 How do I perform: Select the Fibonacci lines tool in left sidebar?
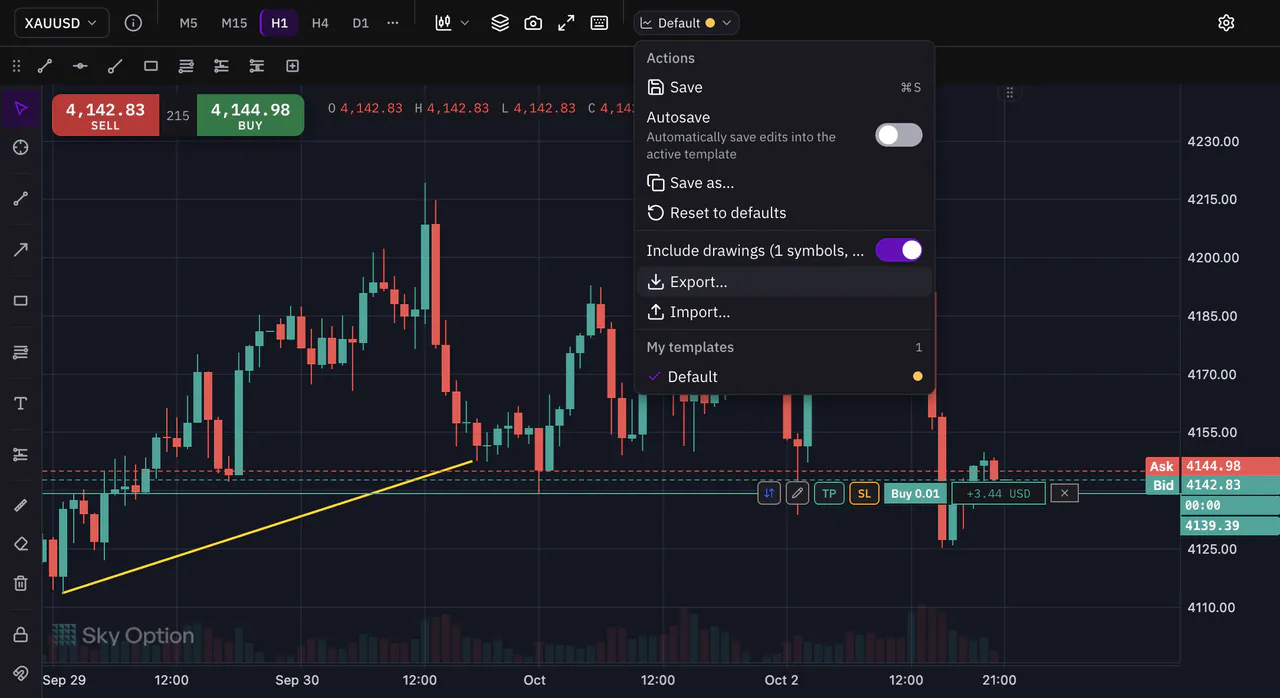[20, 352]
